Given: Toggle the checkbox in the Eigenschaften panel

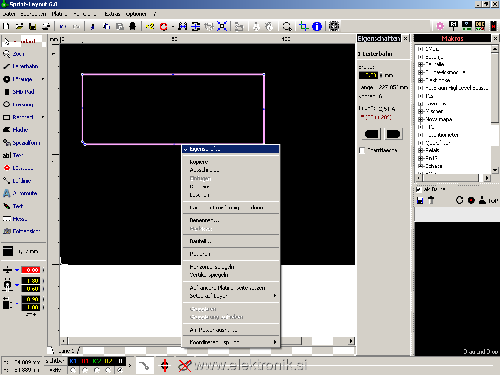Looking at the screenshot, I should (x=362, y=150).
